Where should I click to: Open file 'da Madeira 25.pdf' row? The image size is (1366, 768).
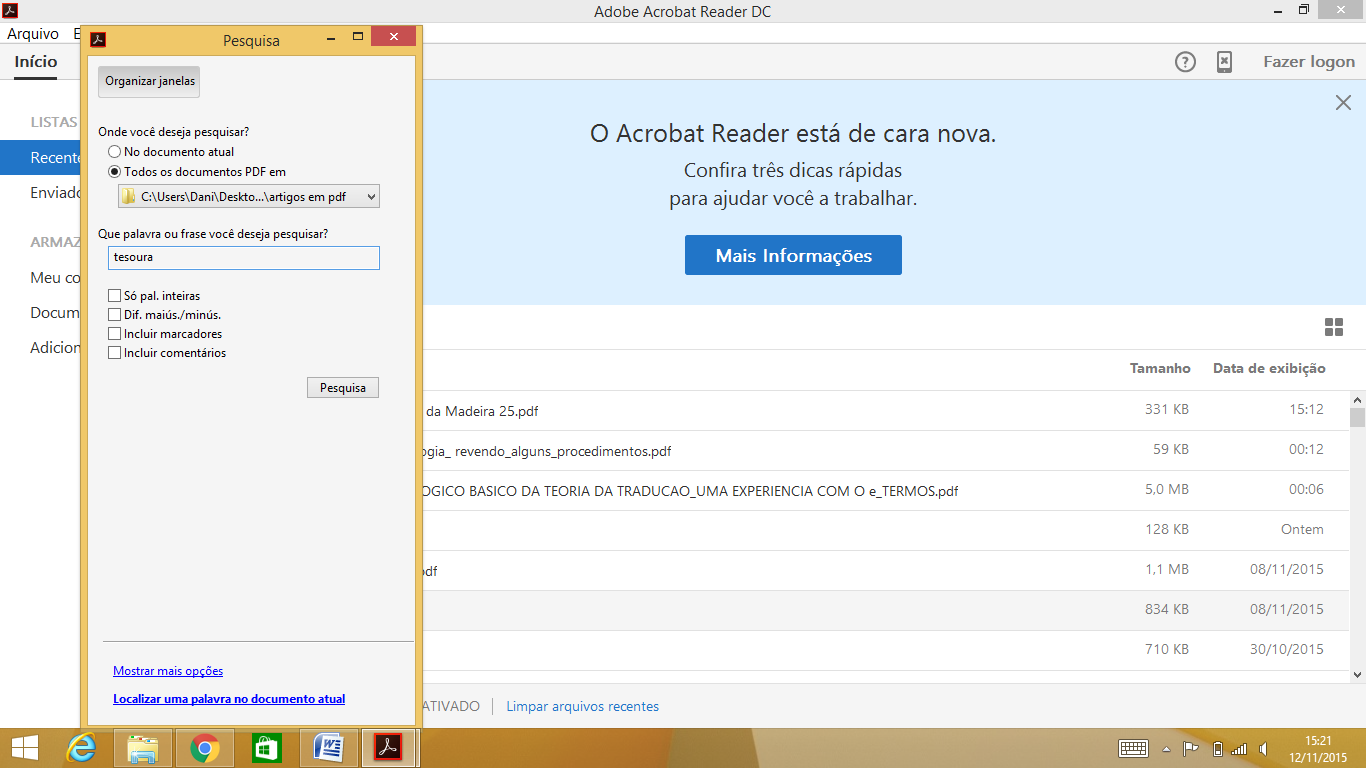coord(885,410)
